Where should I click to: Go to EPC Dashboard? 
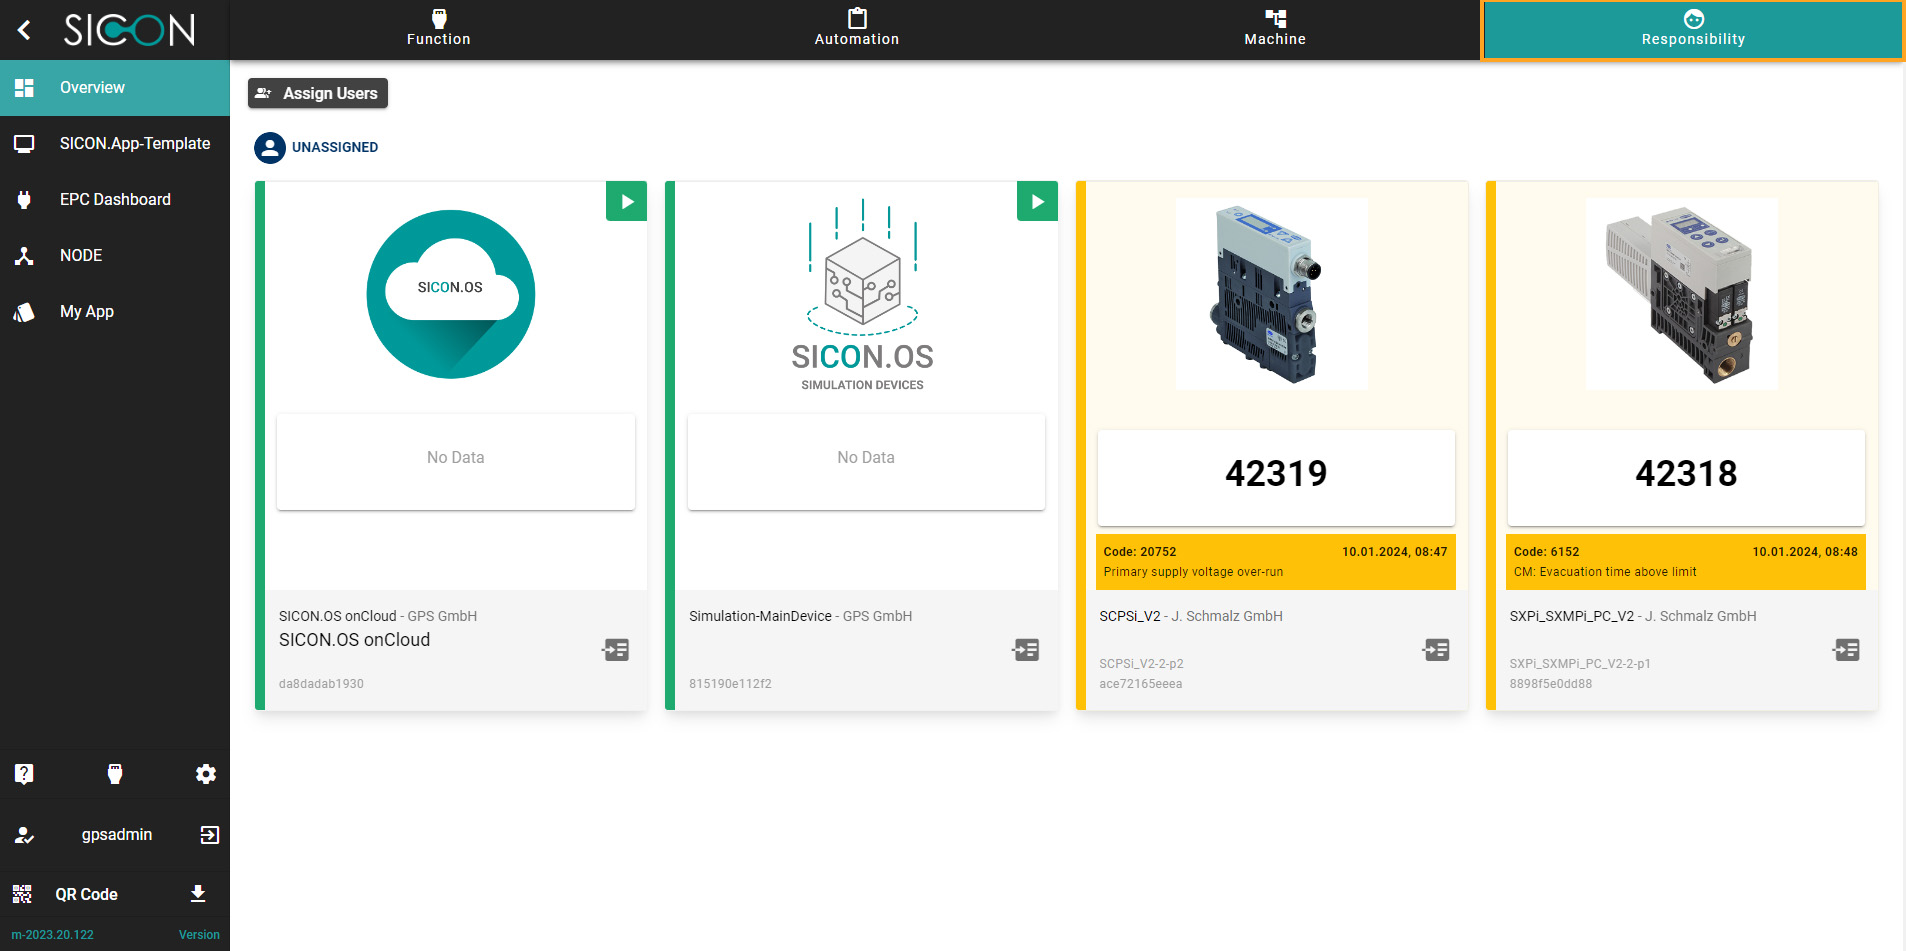click(x=115, y=200)
